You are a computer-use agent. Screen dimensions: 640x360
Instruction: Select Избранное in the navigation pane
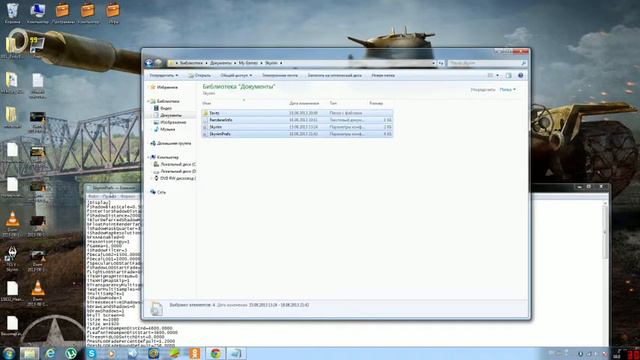coord(167,87)
